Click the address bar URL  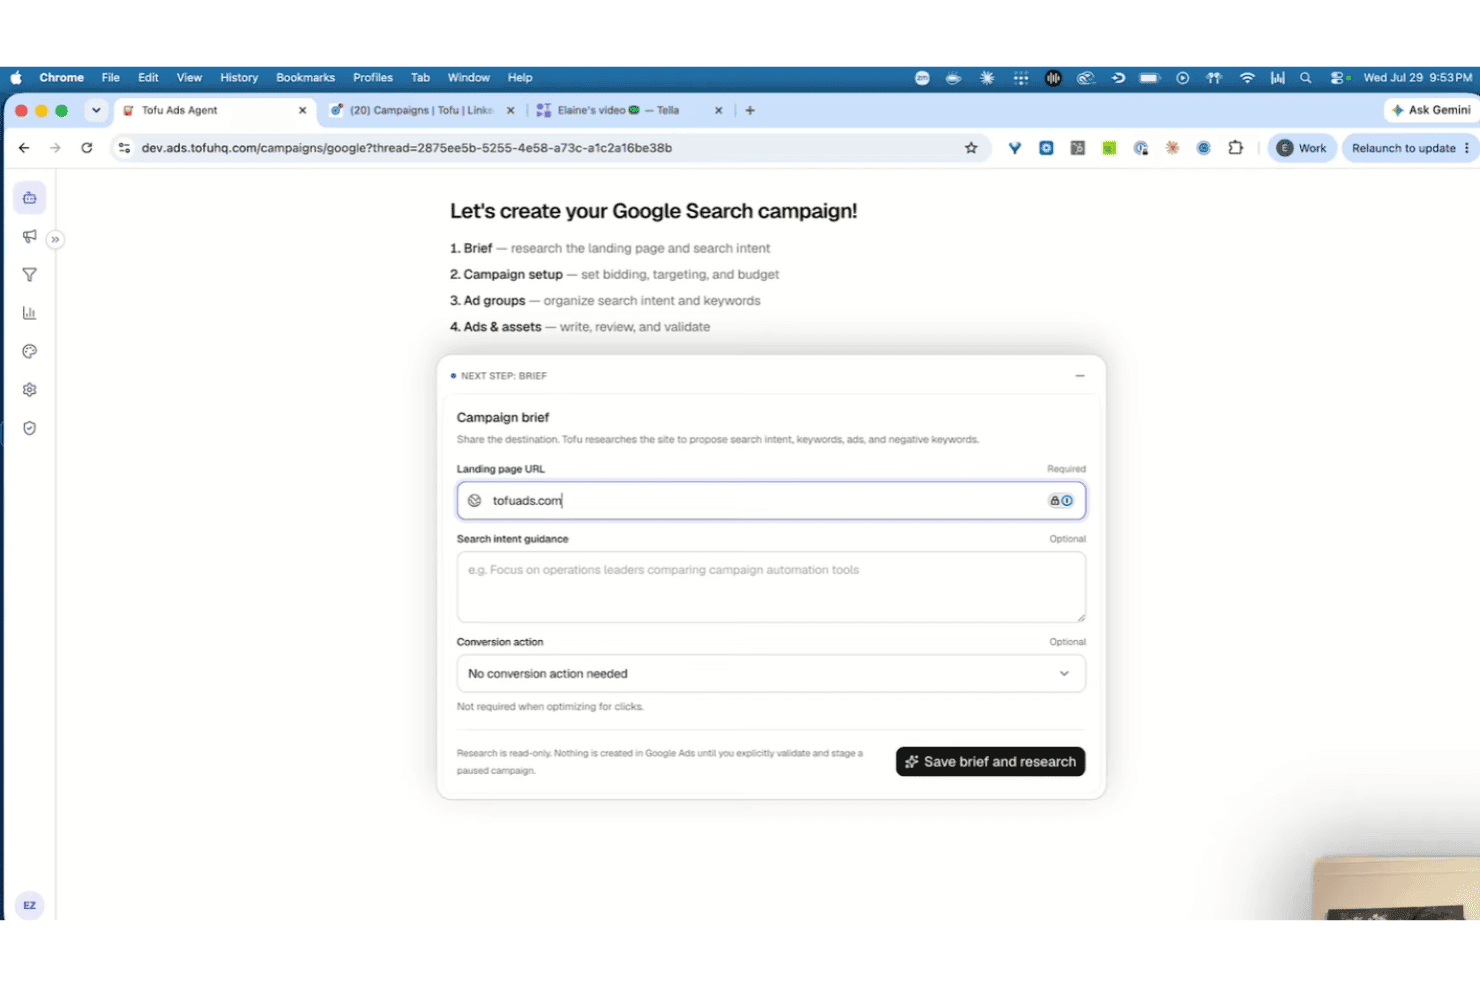[x=407, y=148]
